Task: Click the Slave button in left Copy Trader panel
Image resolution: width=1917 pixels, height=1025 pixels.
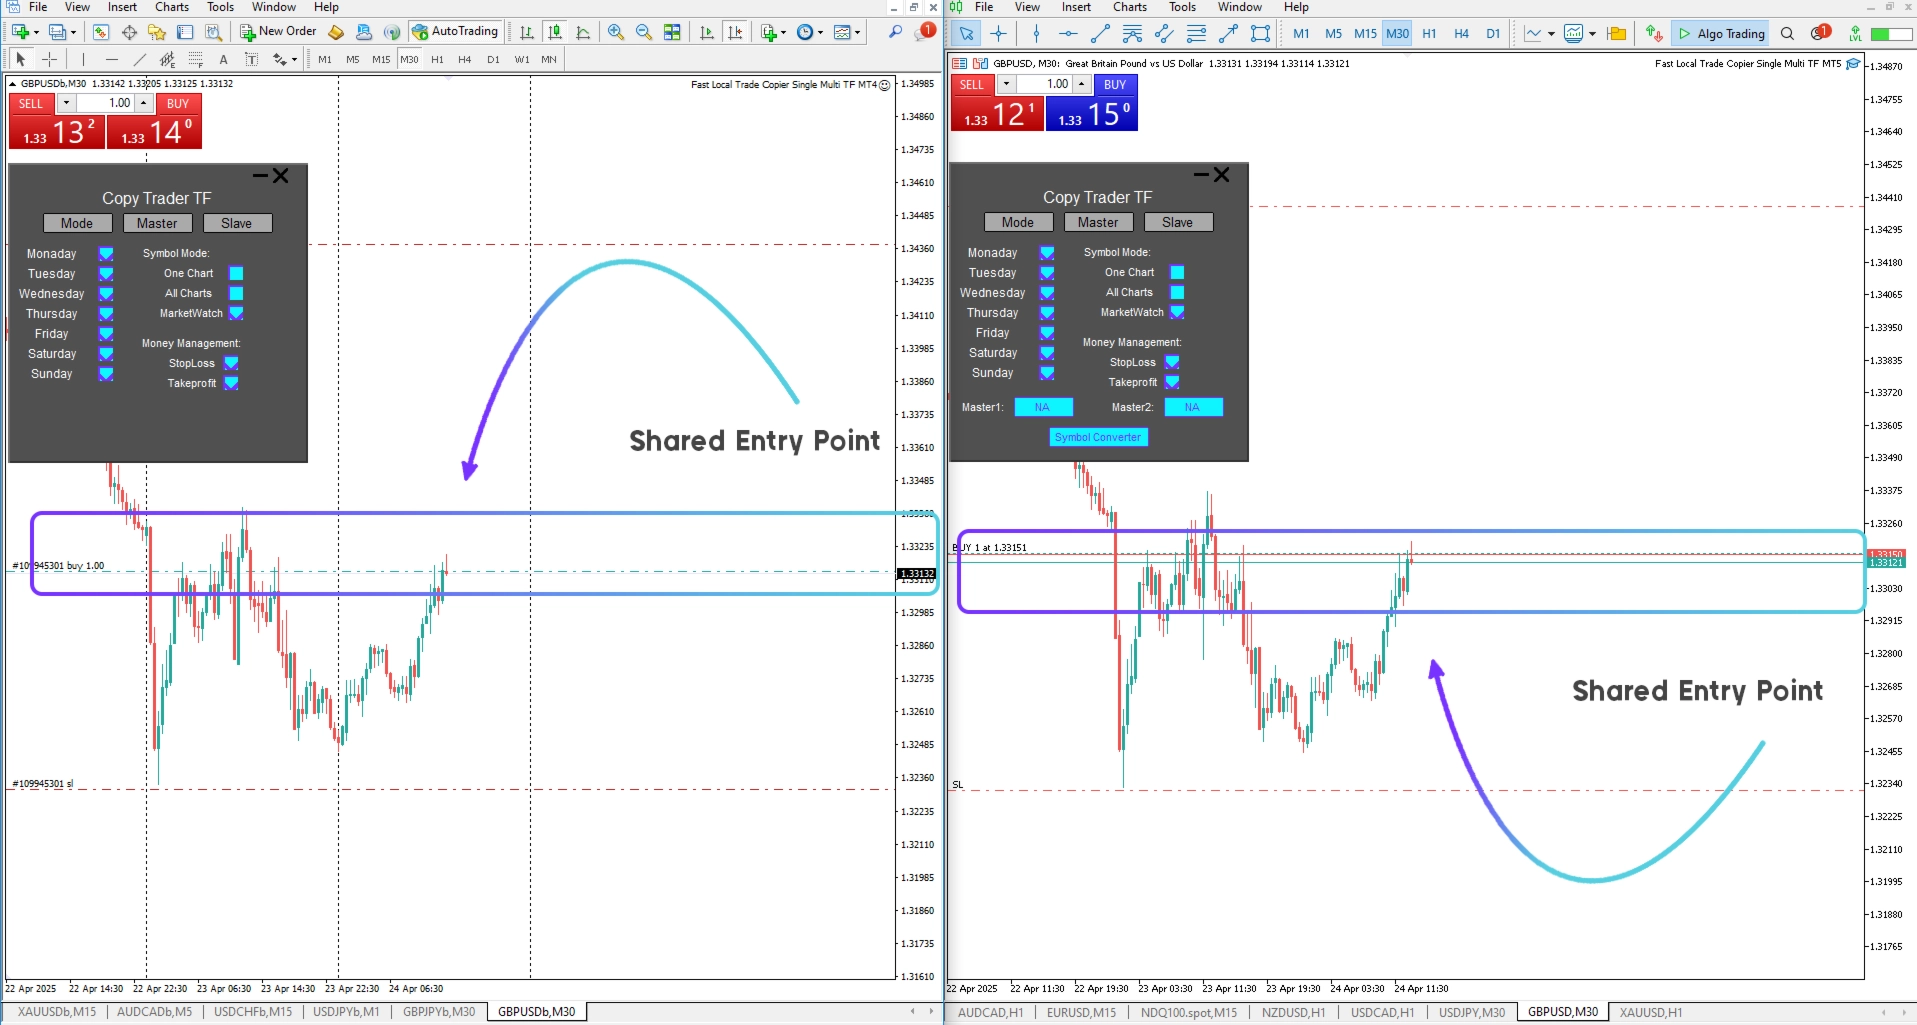Action: pos(237,223)
